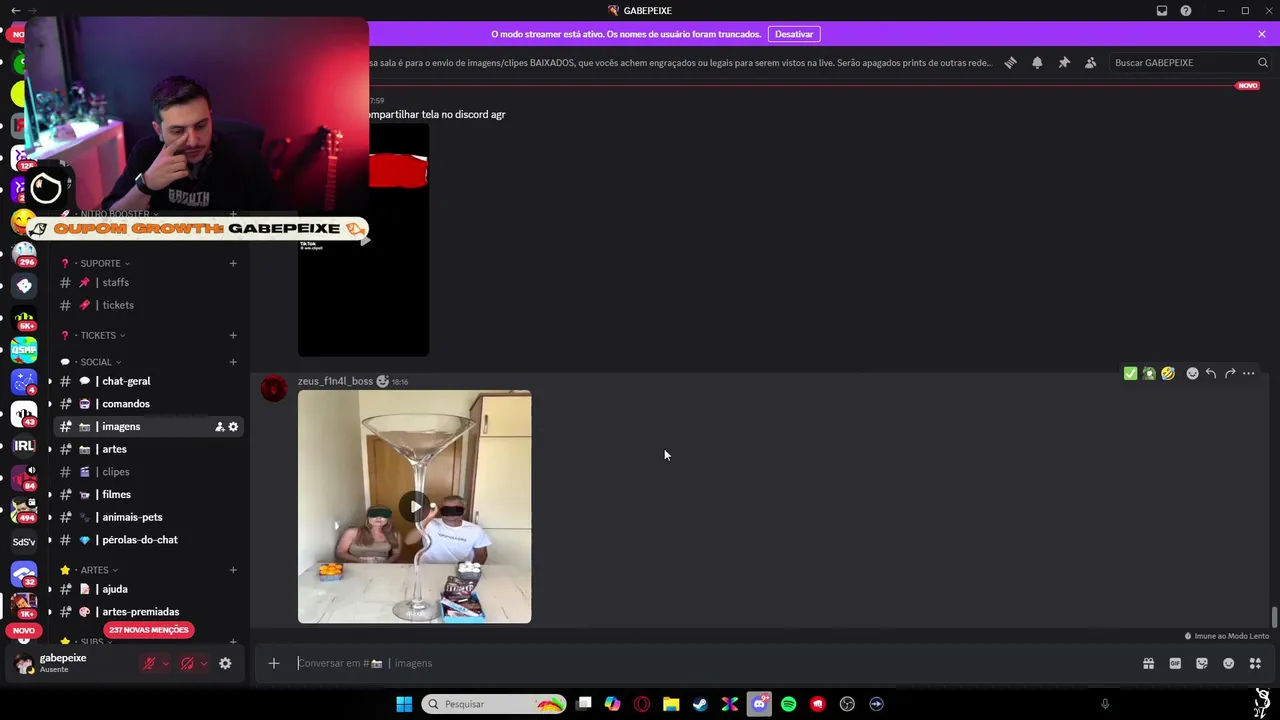1280x720 pixels.
Task: Click the create invite icon on imagens channel
Action: 219,427
